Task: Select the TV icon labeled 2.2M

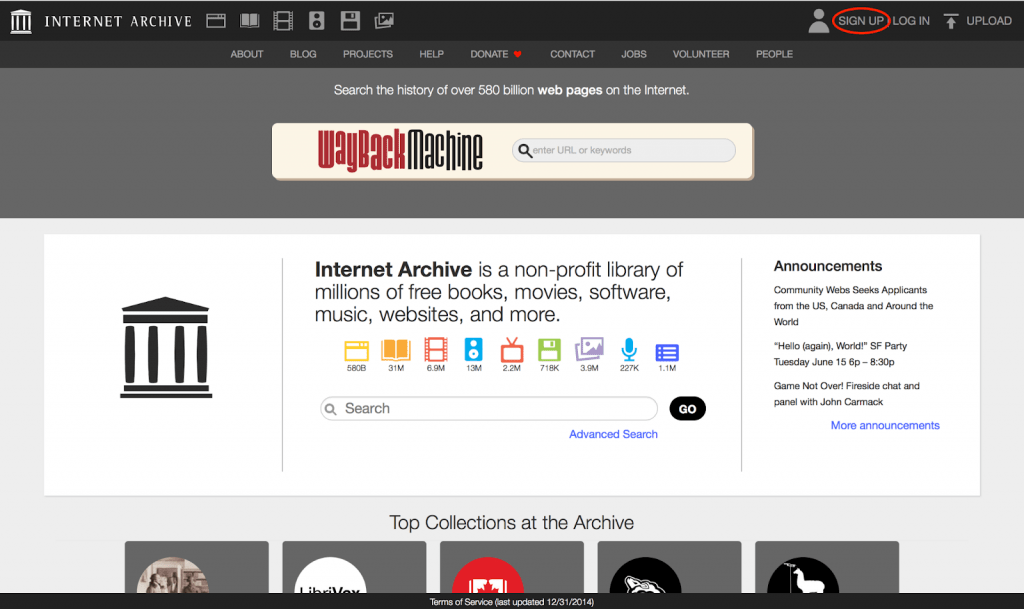Action: point(512,350)
